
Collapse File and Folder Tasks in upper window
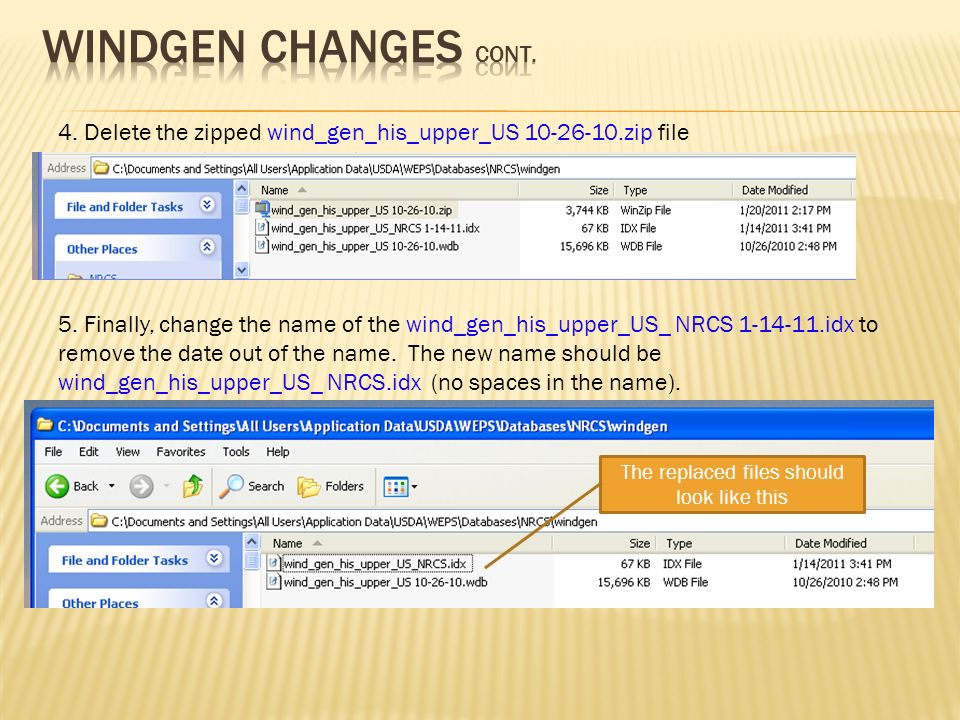[207, 205]
